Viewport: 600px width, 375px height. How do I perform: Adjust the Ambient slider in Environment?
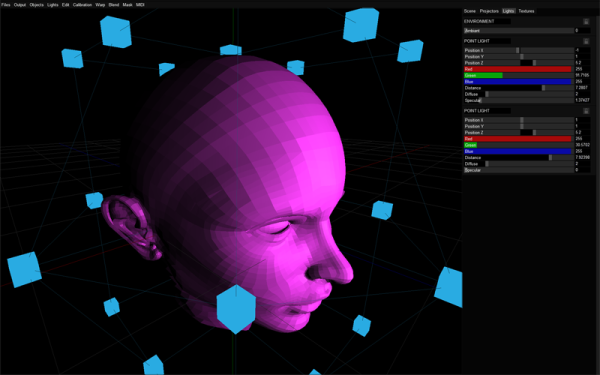(518, 31)
